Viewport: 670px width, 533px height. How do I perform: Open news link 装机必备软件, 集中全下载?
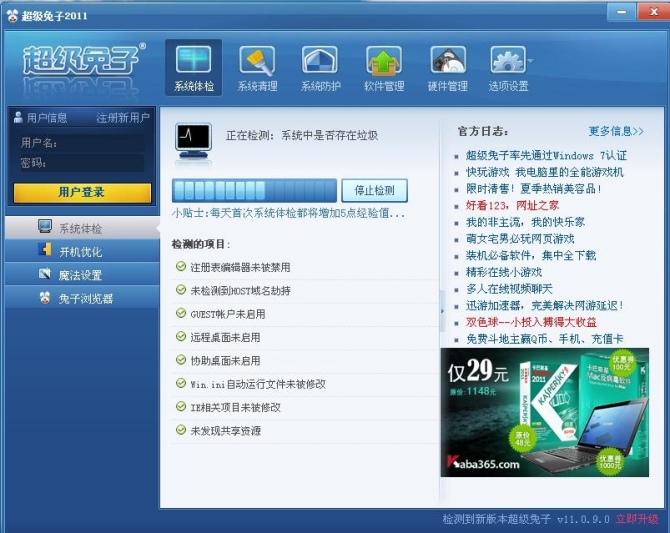(531, 255)
